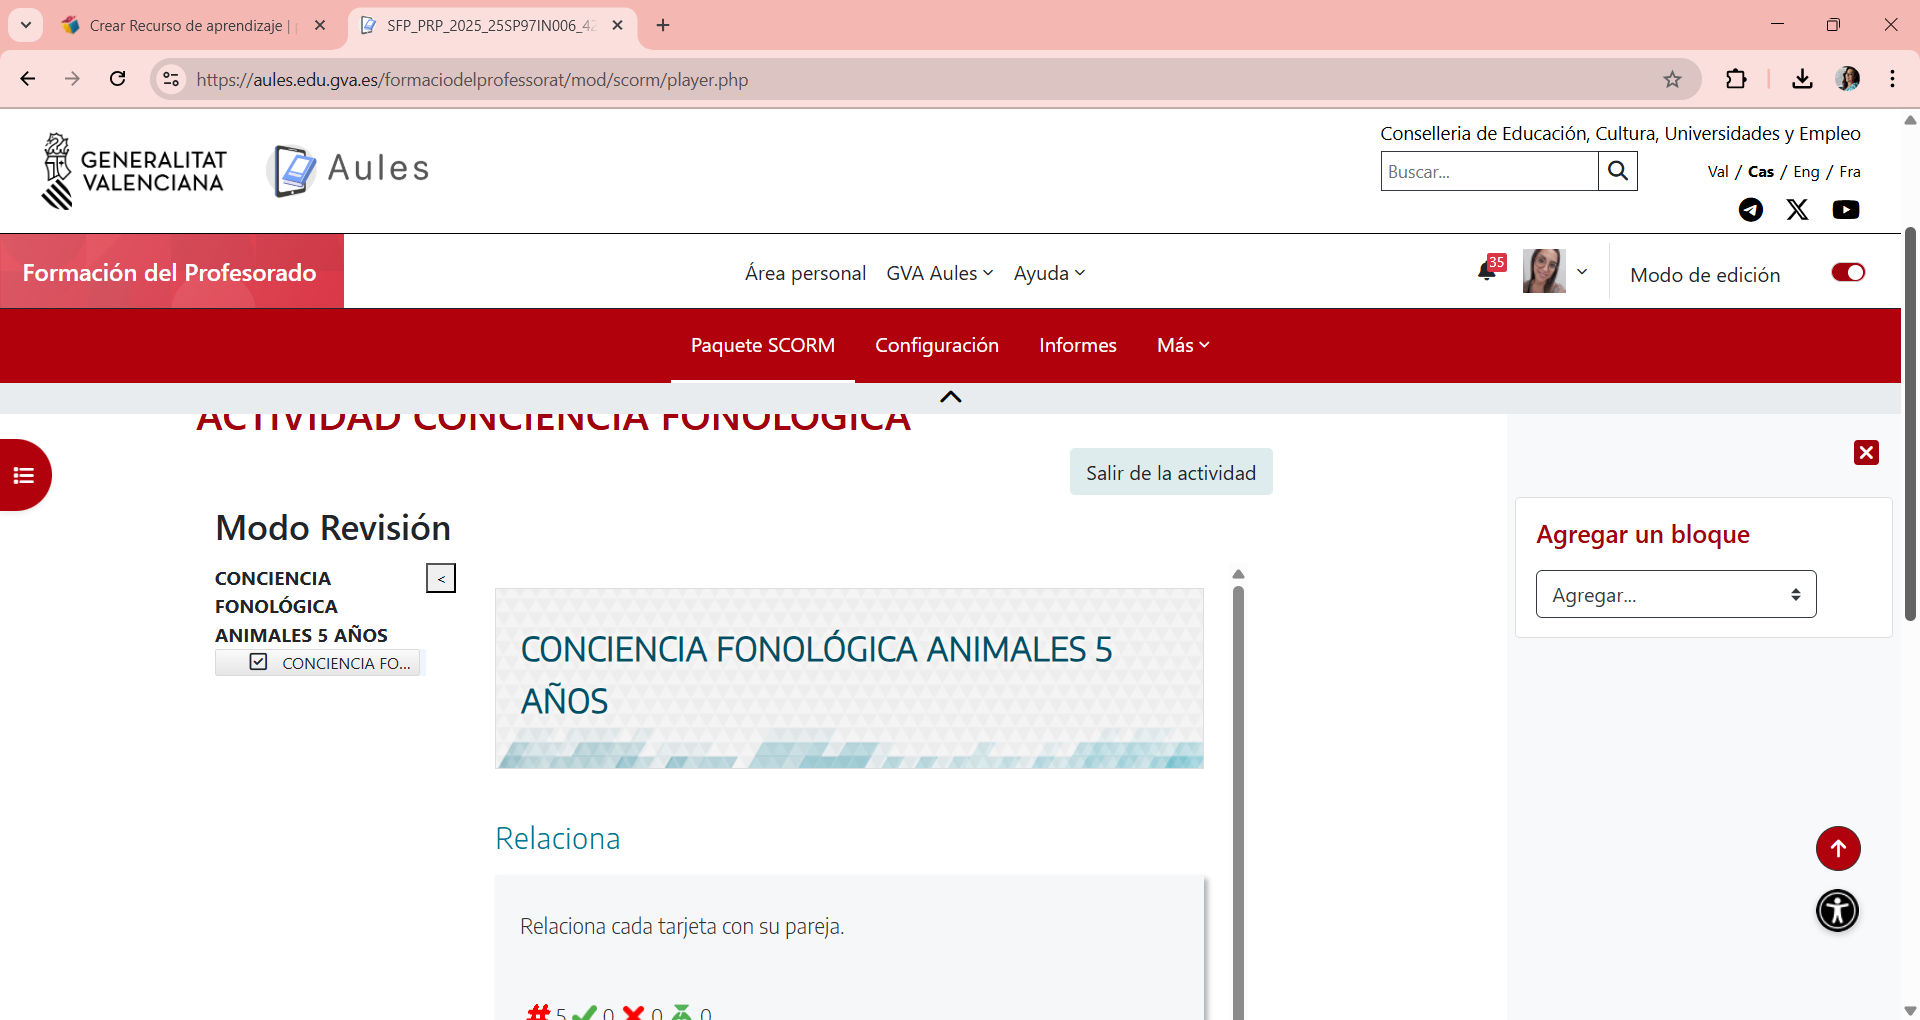Viewport: 1920px width, 1020px height.
Task: Close the block drawer with red X
Action: 1866,453
